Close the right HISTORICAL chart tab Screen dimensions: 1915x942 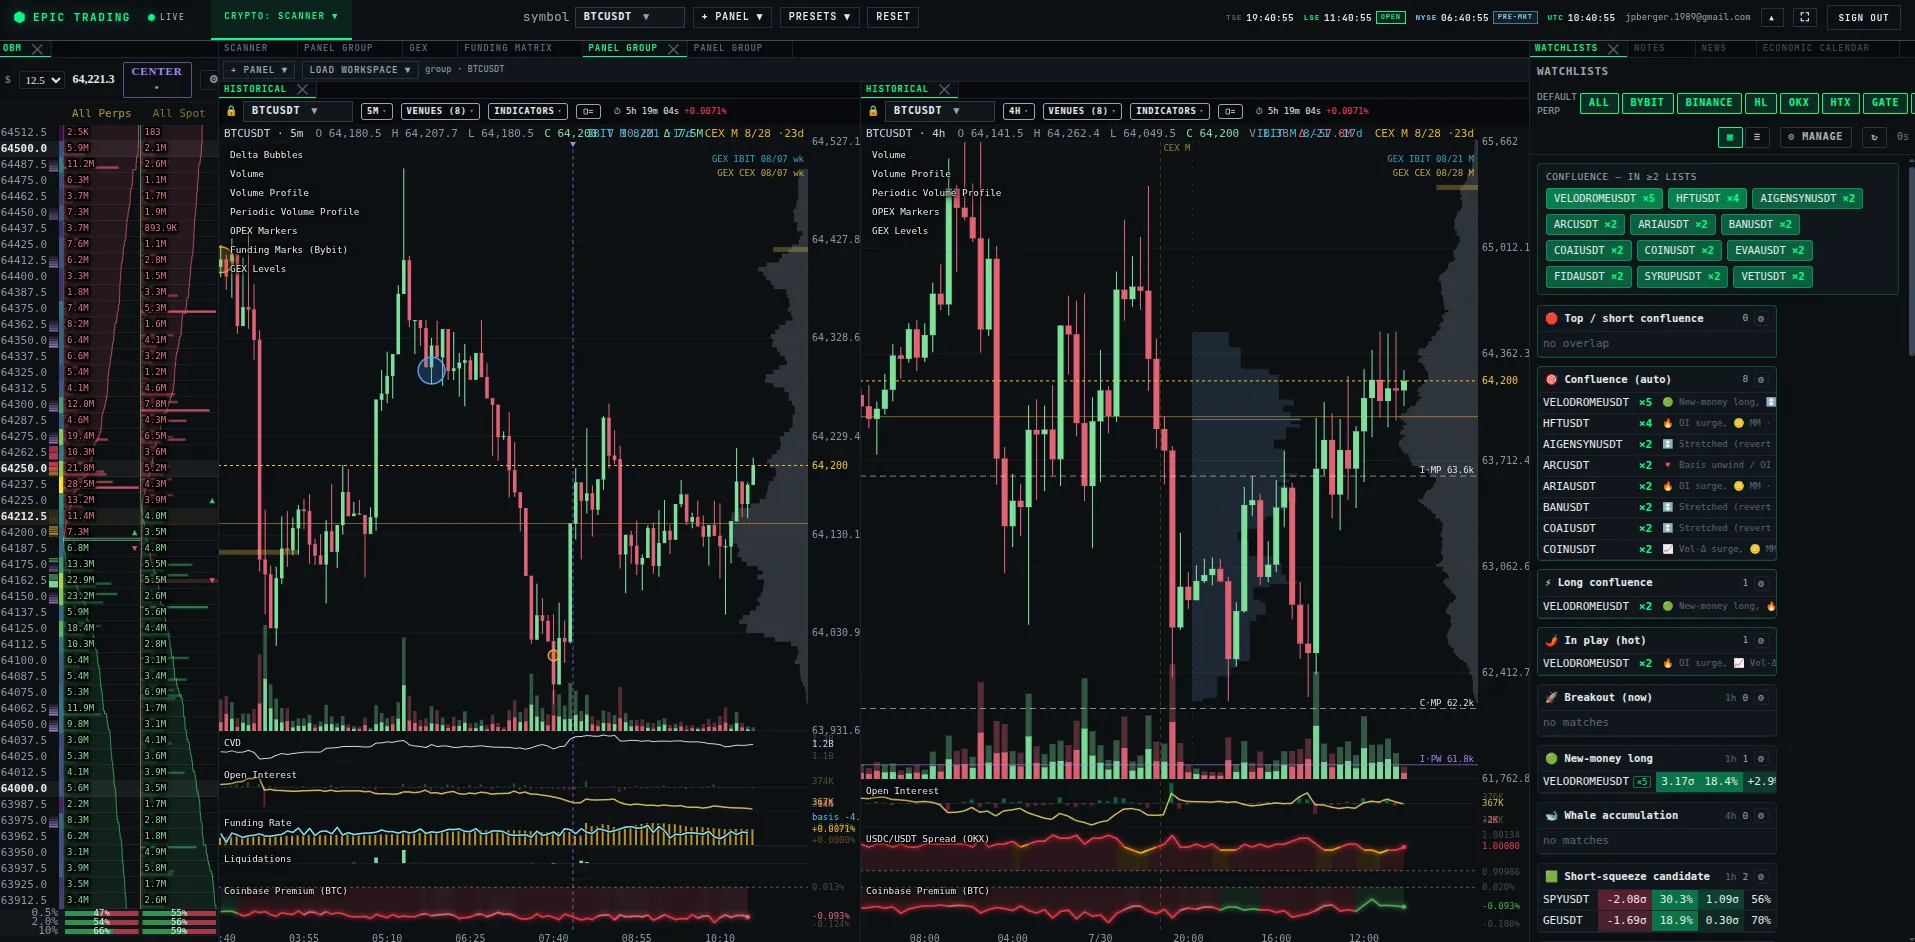tap(944, 89)
